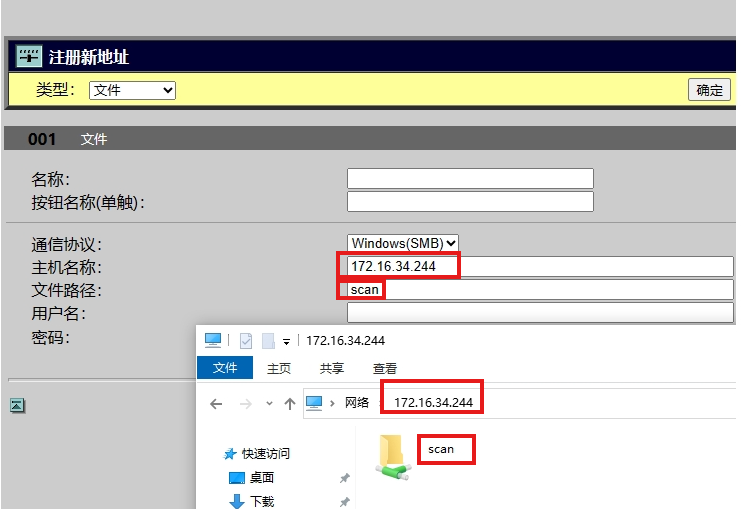Switch to the 主页 ribbon tab
The width and height of the screenshot is (742, 509).
(x=279, y=368)
